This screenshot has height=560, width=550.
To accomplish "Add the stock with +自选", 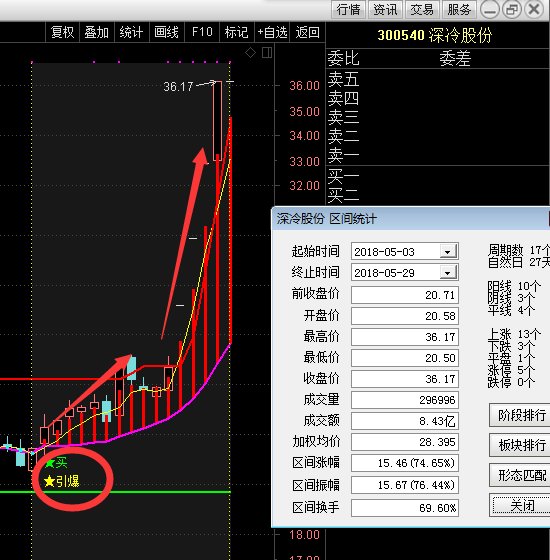I will [272, 32].
